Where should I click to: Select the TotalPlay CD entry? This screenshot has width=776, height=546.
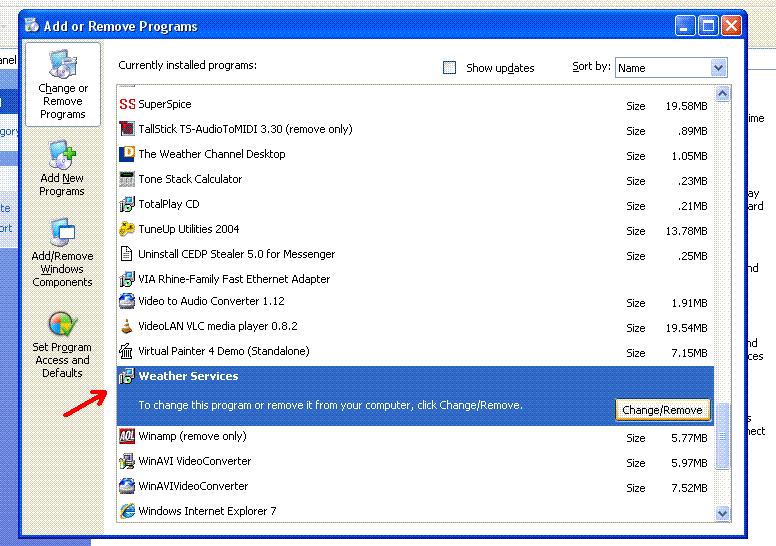(x=169, y=204)
